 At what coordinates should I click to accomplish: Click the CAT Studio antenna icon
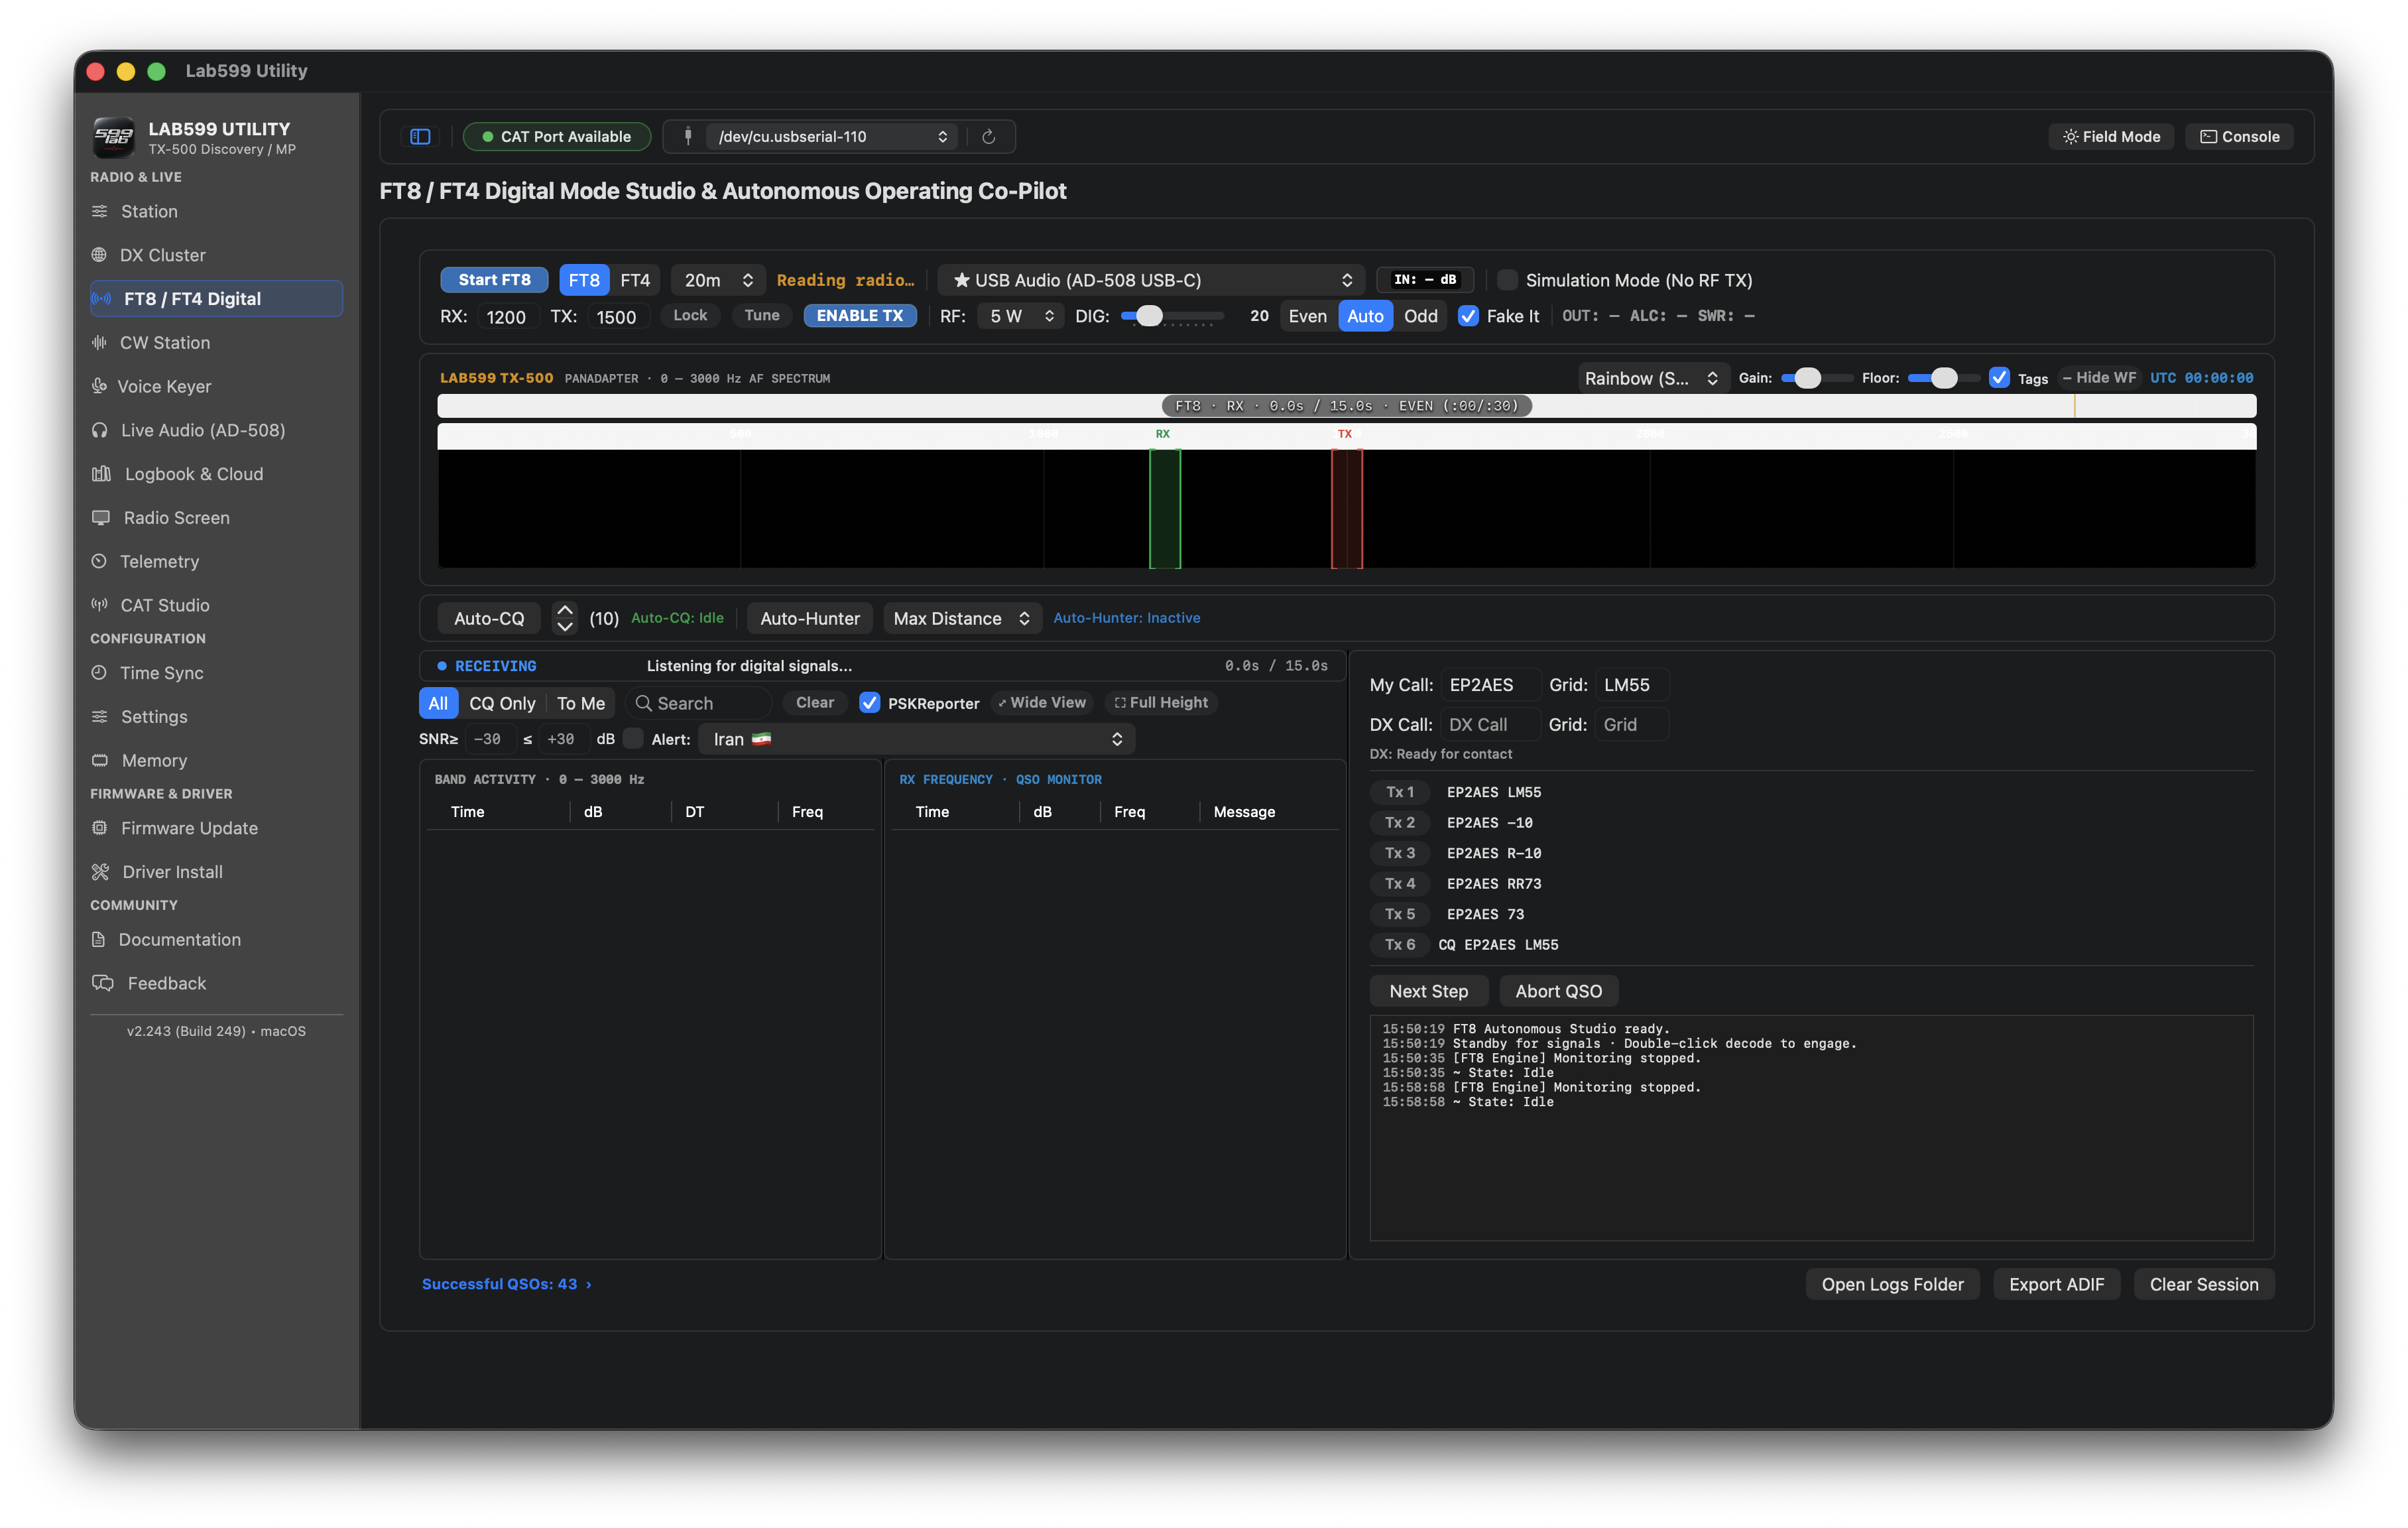[99, 605]
